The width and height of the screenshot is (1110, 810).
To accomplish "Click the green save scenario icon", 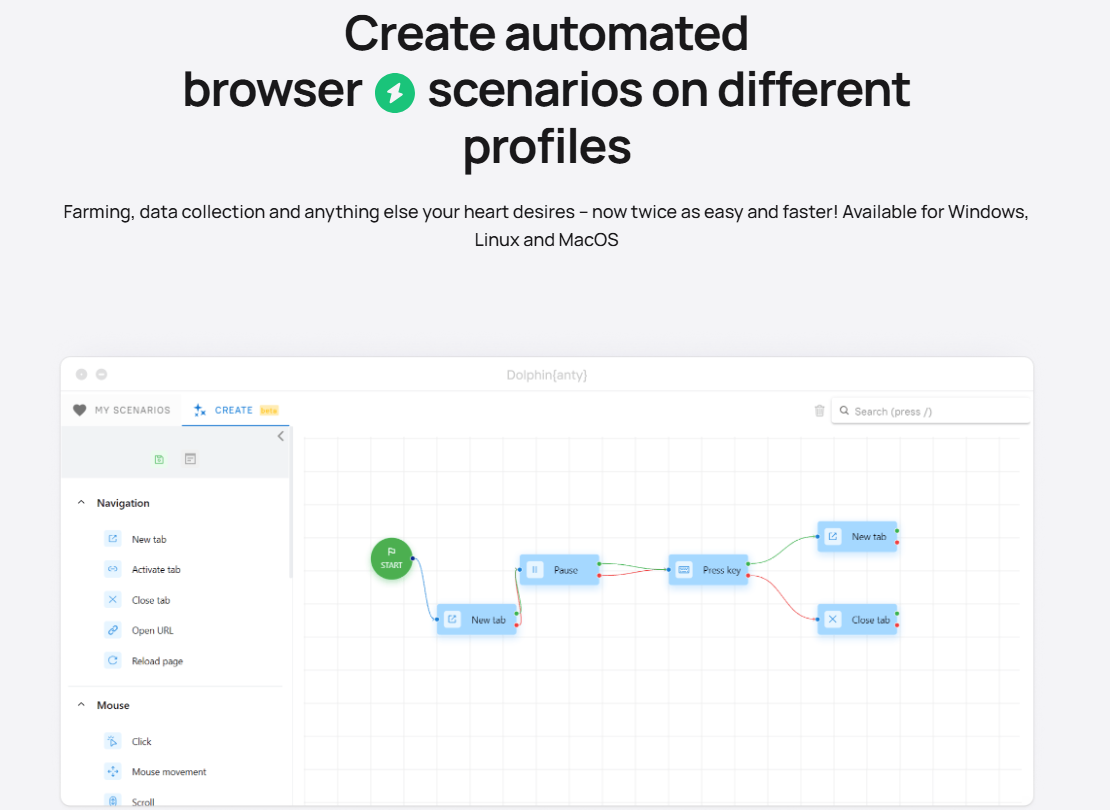I will (x=159, y=460).
